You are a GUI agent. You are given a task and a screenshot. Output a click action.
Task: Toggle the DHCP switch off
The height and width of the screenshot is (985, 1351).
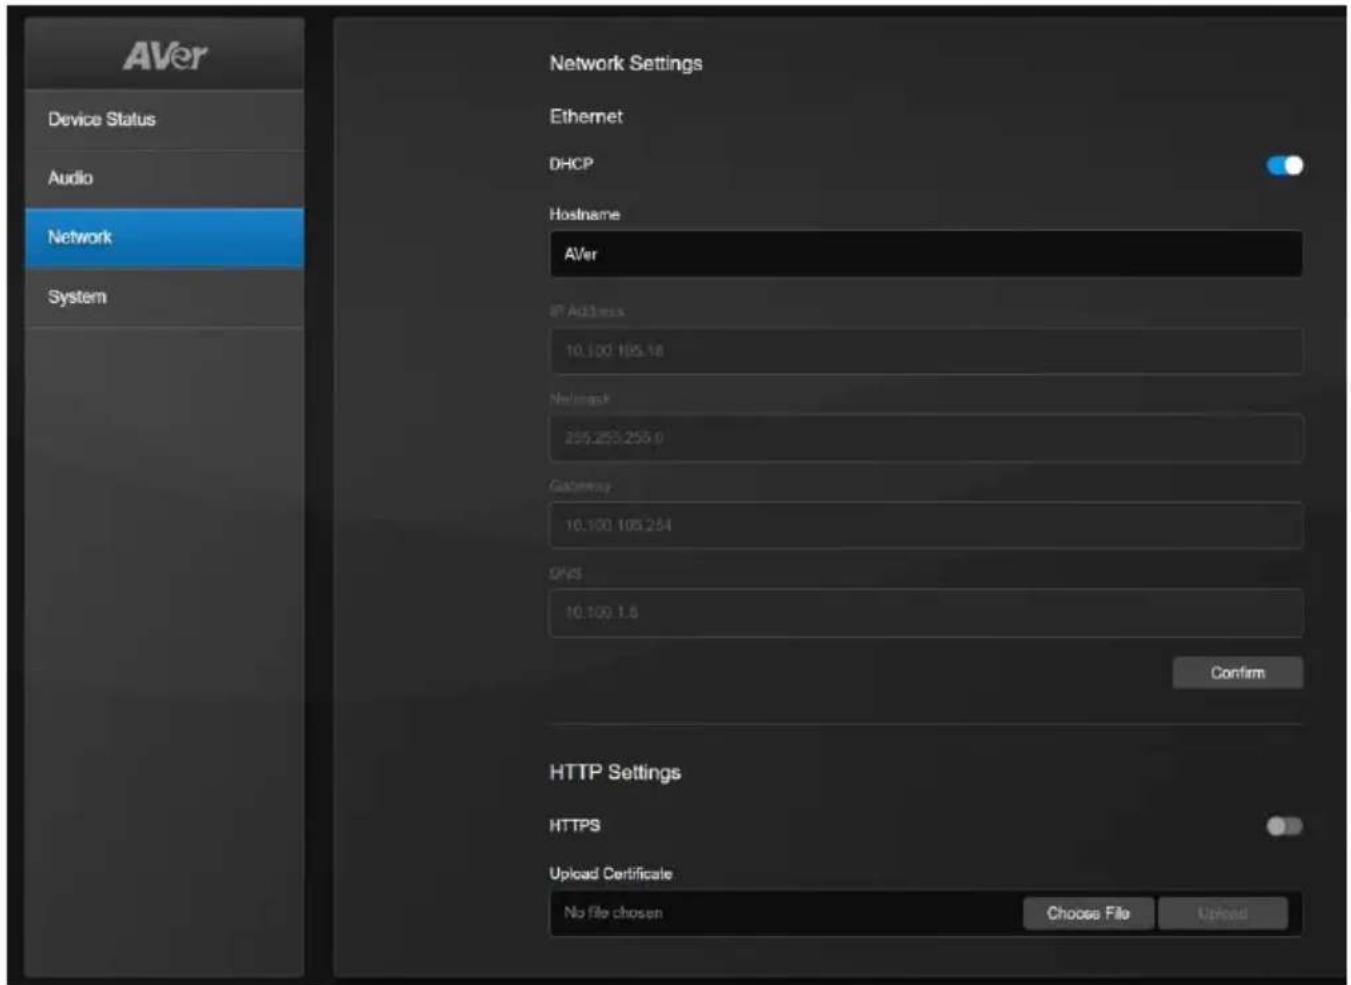(1284, 165)
